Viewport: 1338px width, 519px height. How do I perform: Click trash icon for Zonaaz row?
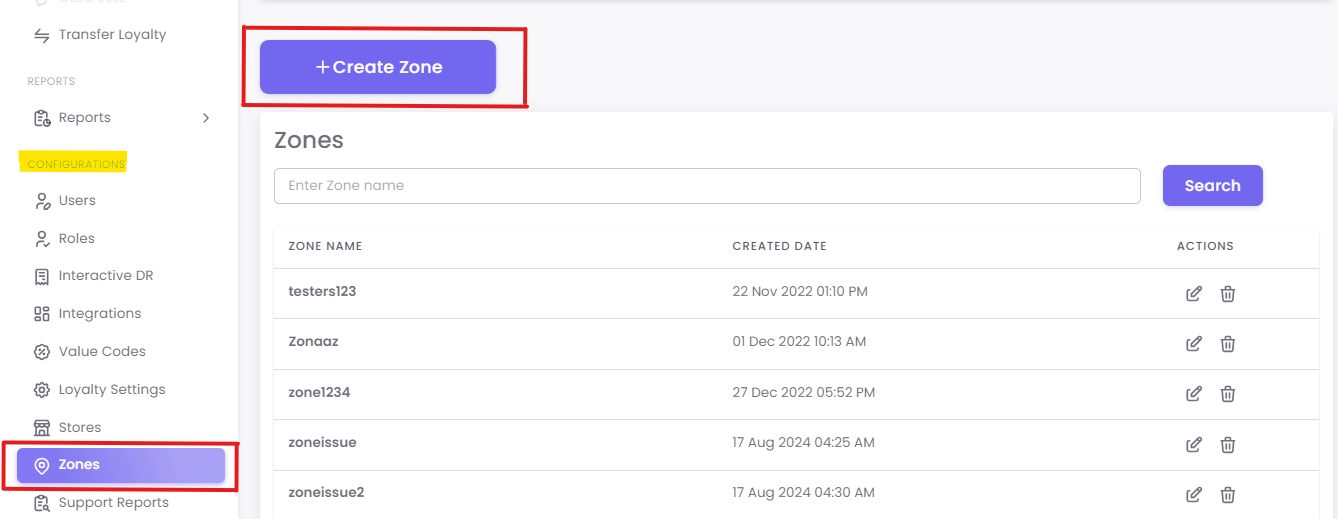1228,343
